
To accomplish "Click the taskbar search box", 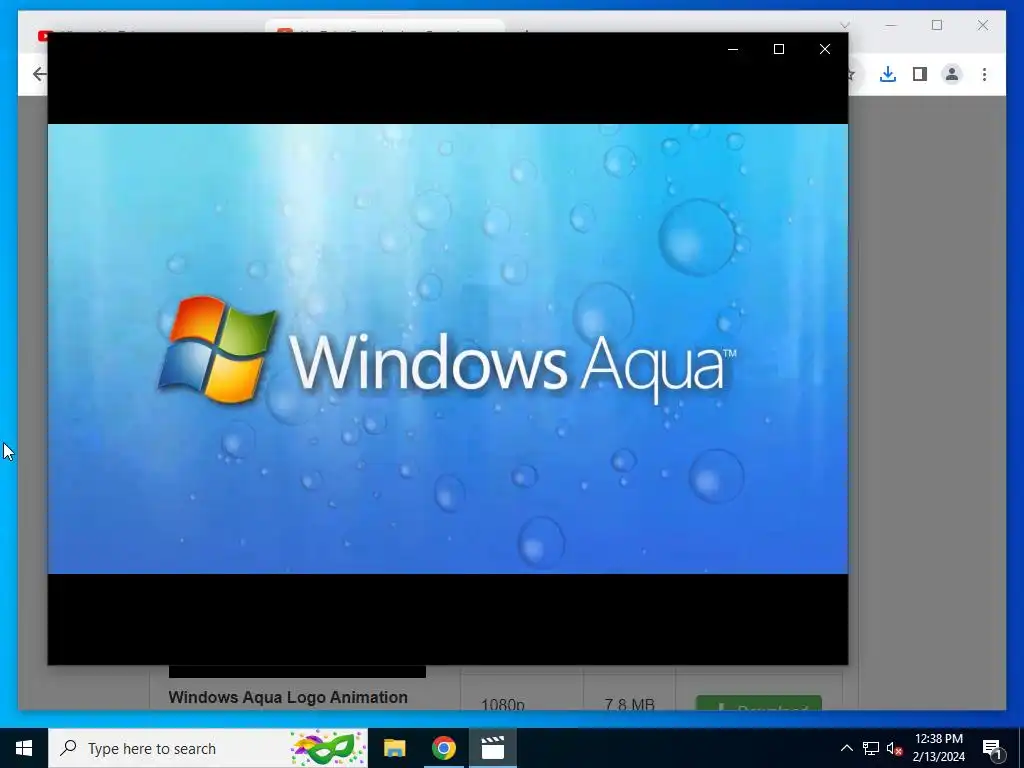I will (208, 748).
